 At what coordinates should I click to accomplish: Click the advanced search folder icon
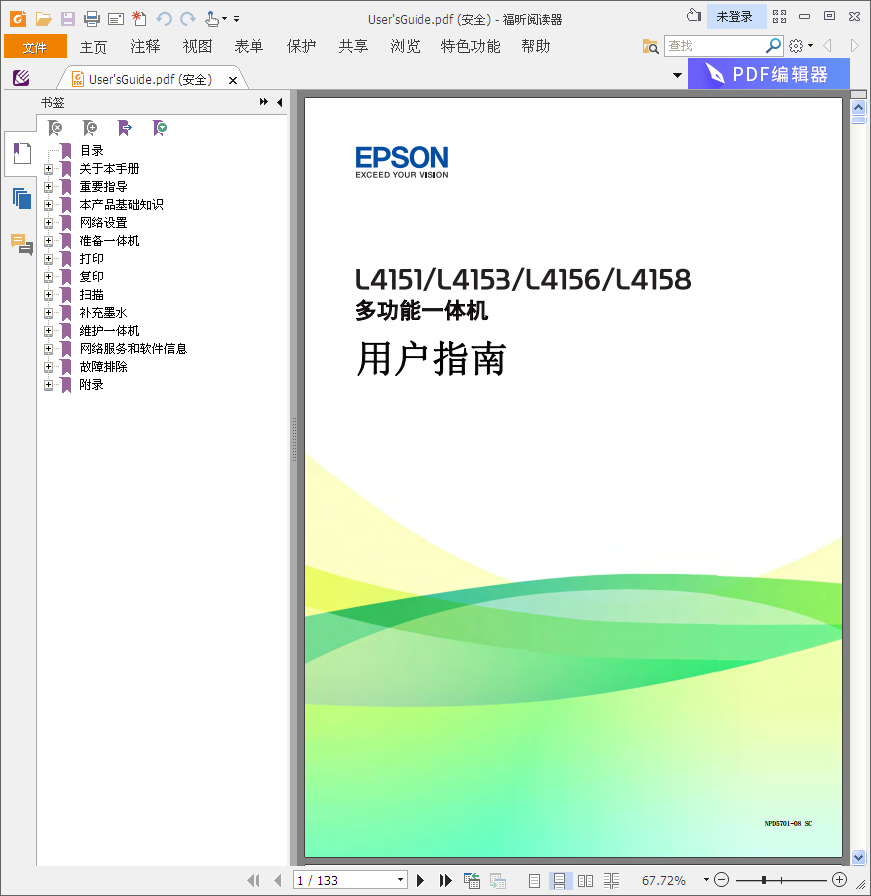coord(650,46)
